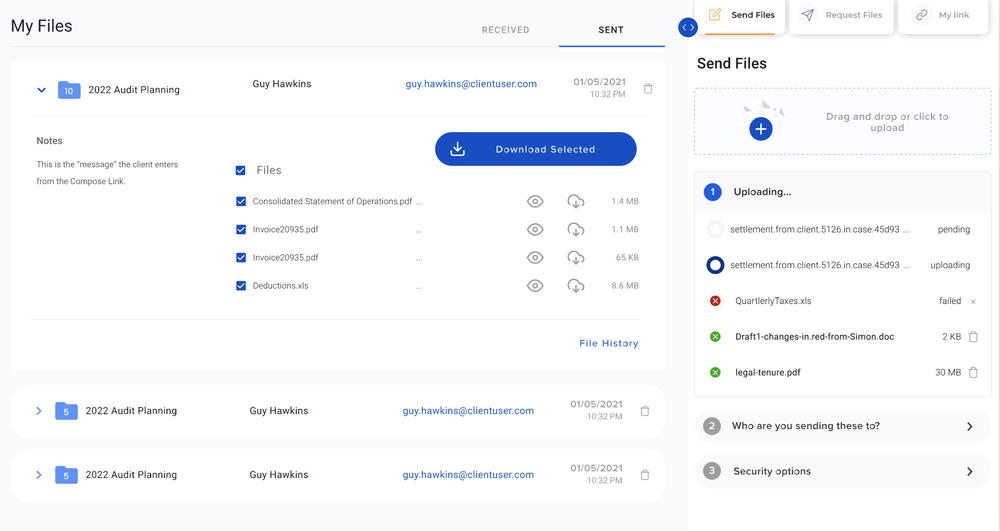Open the Request Files tab
This screenshot has width=1000, height=531.
[x=844, y=16]
